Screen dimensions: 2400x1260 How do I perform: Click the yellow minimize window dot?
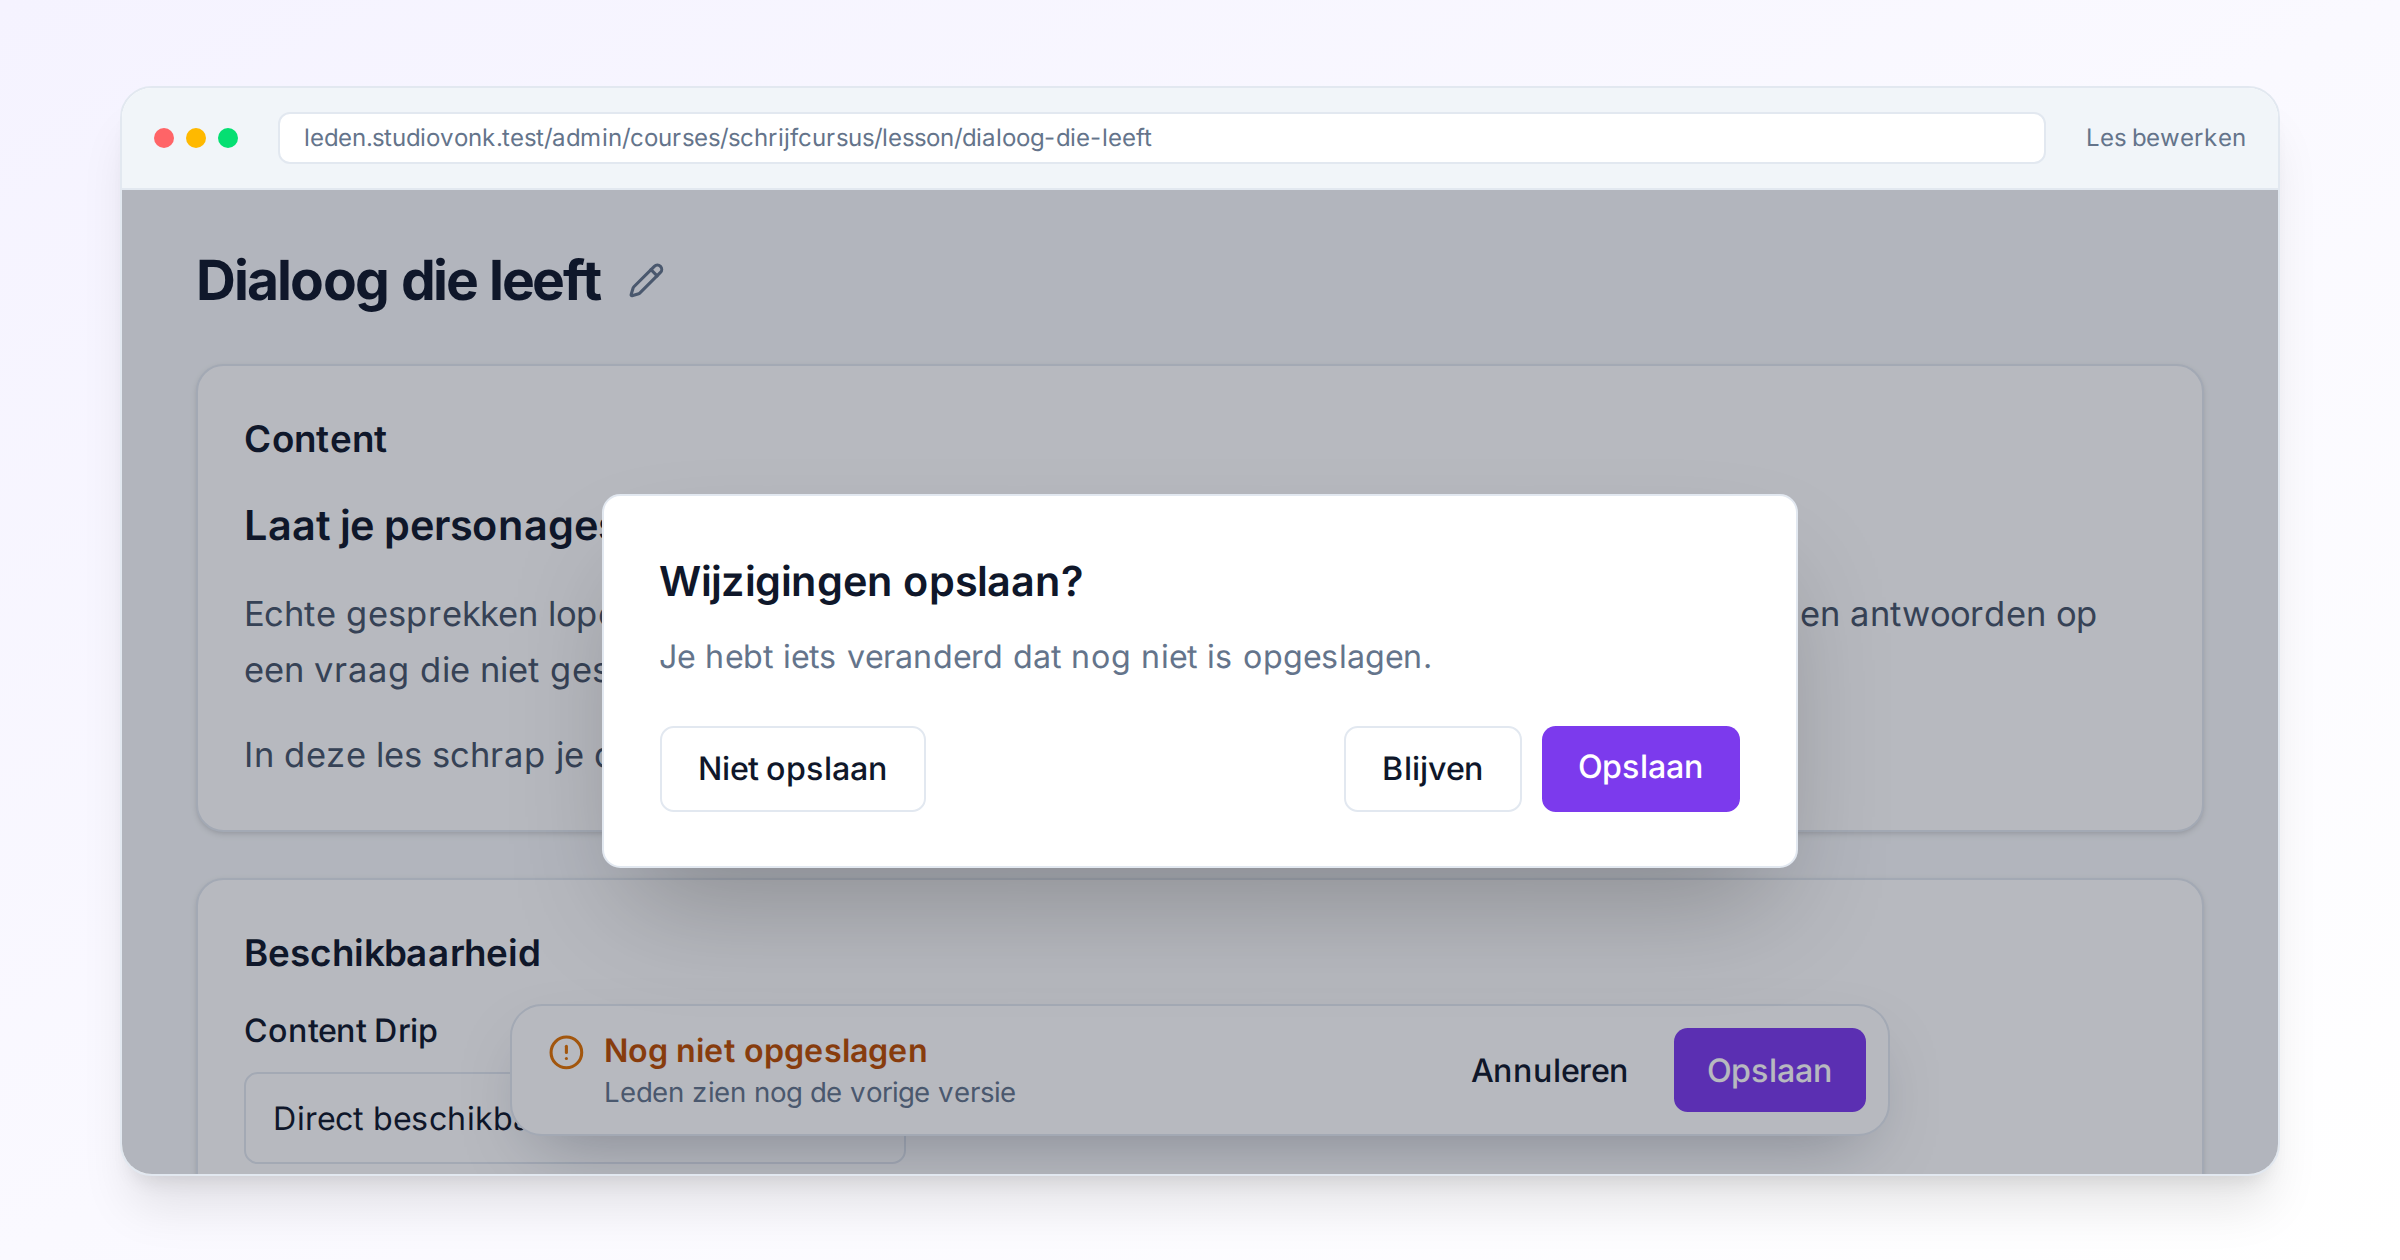tap(196, 138)
